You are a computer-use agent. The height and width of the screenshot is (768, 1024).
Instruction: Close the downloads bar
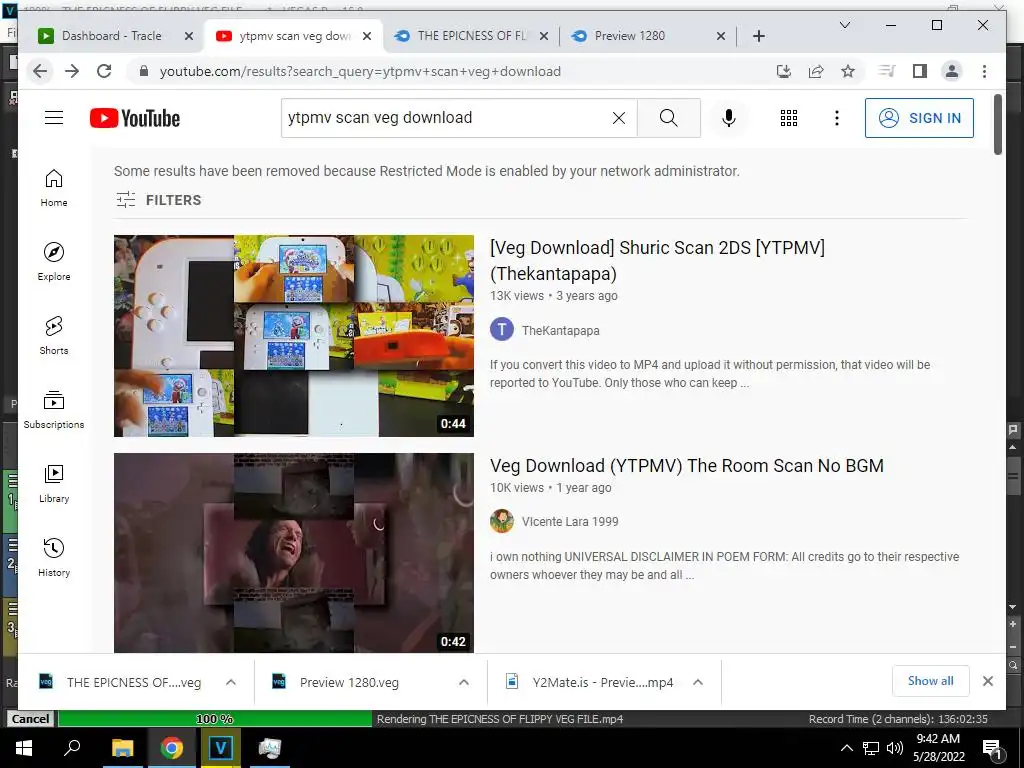click(x=987, y=681)
